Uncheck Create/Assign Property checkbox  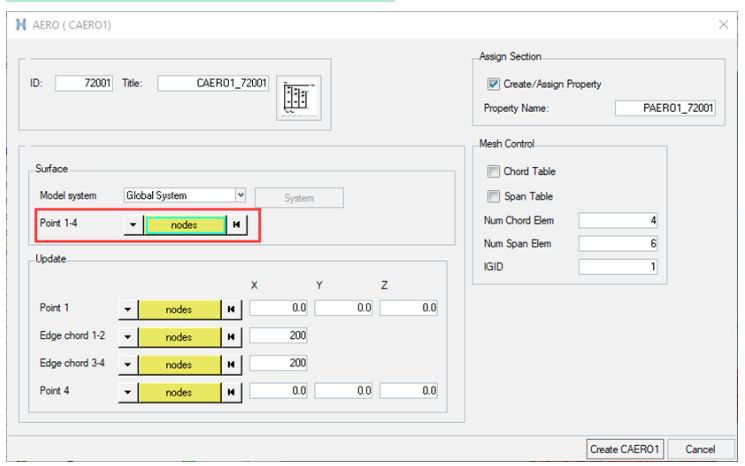[493, 84]
